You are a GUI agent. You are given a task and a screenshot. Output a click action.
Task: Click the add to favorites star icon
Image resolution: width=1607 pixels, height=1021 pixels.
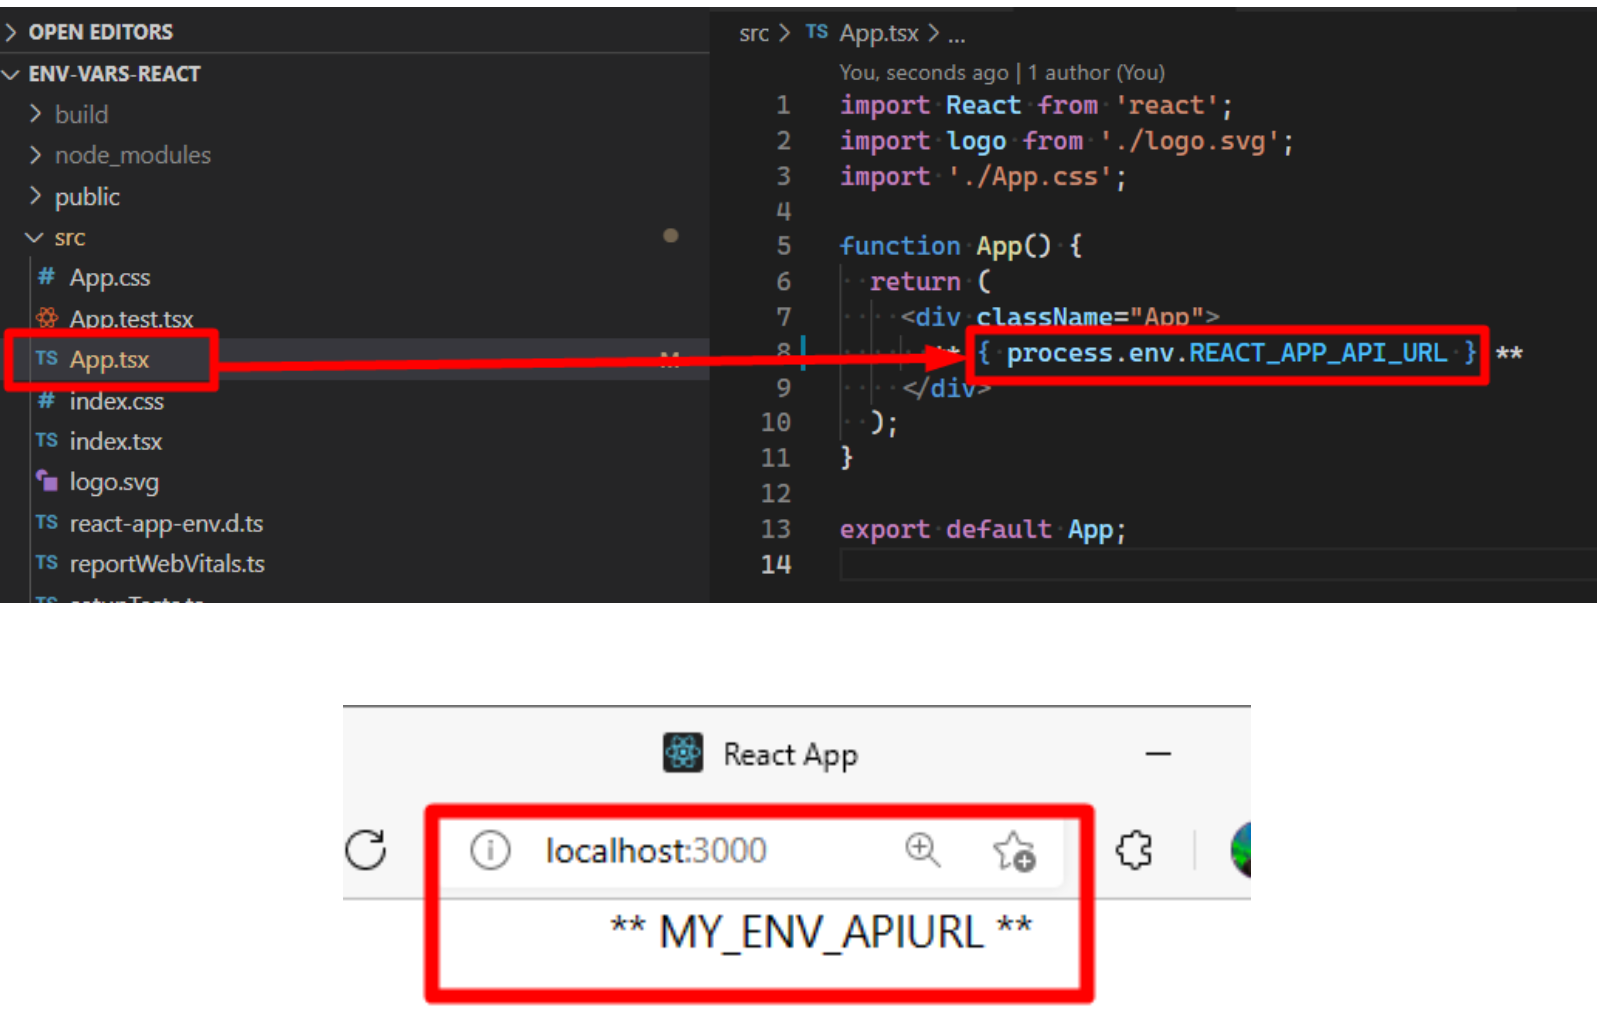pyautogui.click(x=1013, y=852)
